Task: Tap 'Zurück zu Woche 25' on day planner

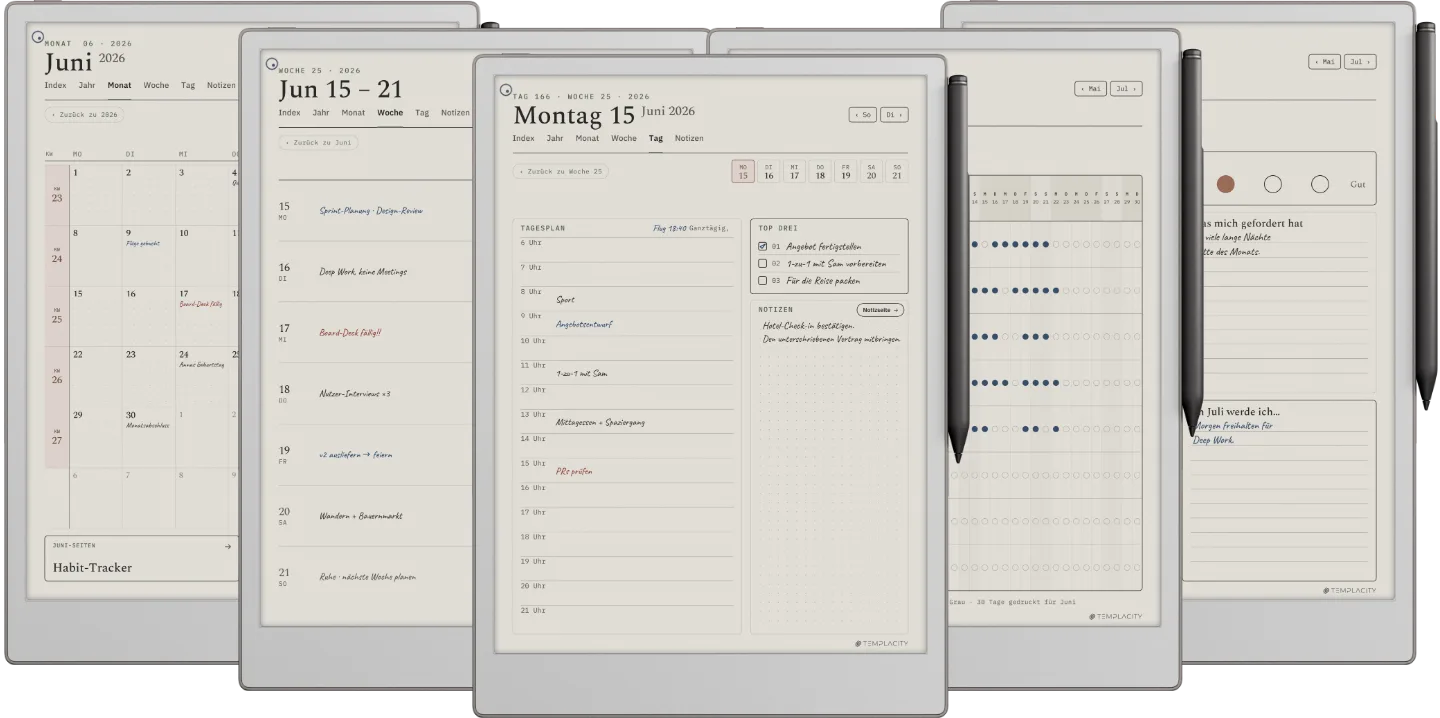Action: [x=561, y=171]
